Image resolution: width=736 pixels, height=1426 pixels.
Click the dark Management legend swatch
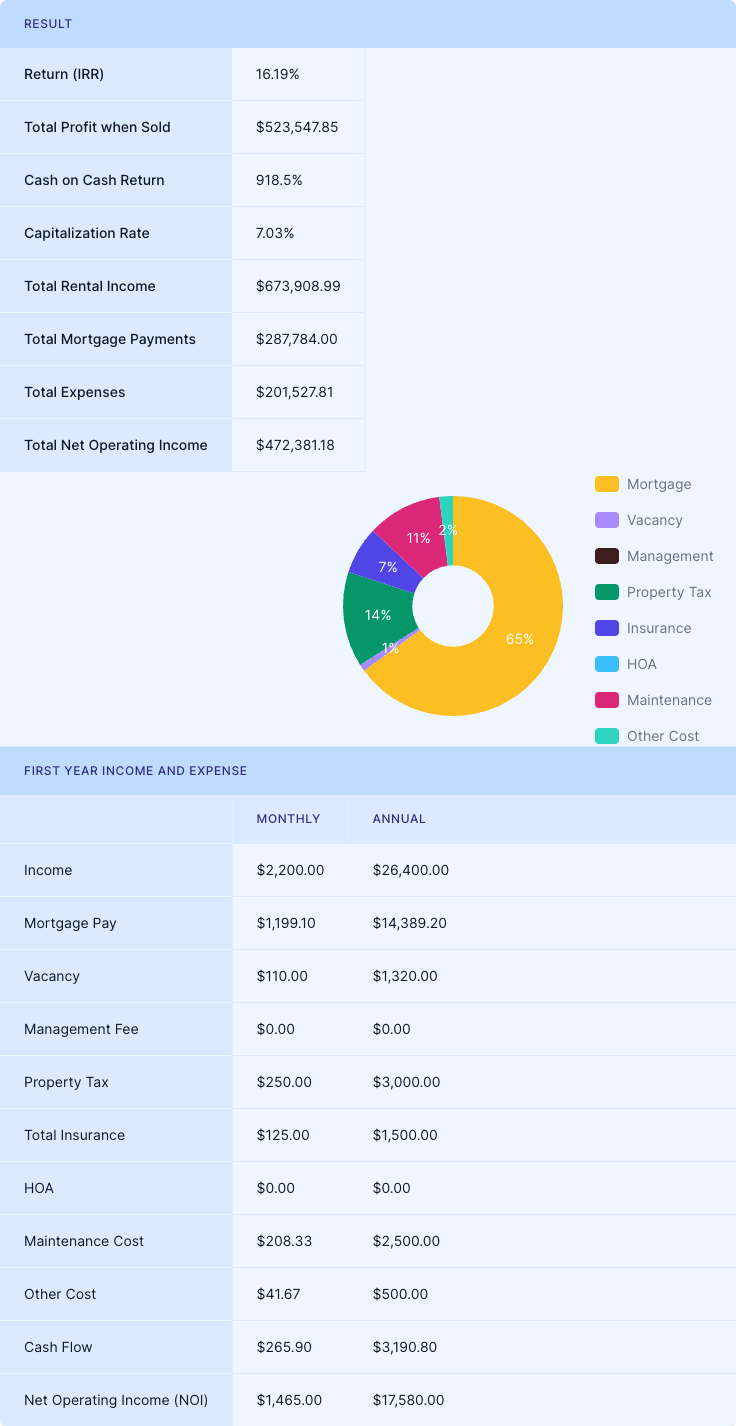607,556
